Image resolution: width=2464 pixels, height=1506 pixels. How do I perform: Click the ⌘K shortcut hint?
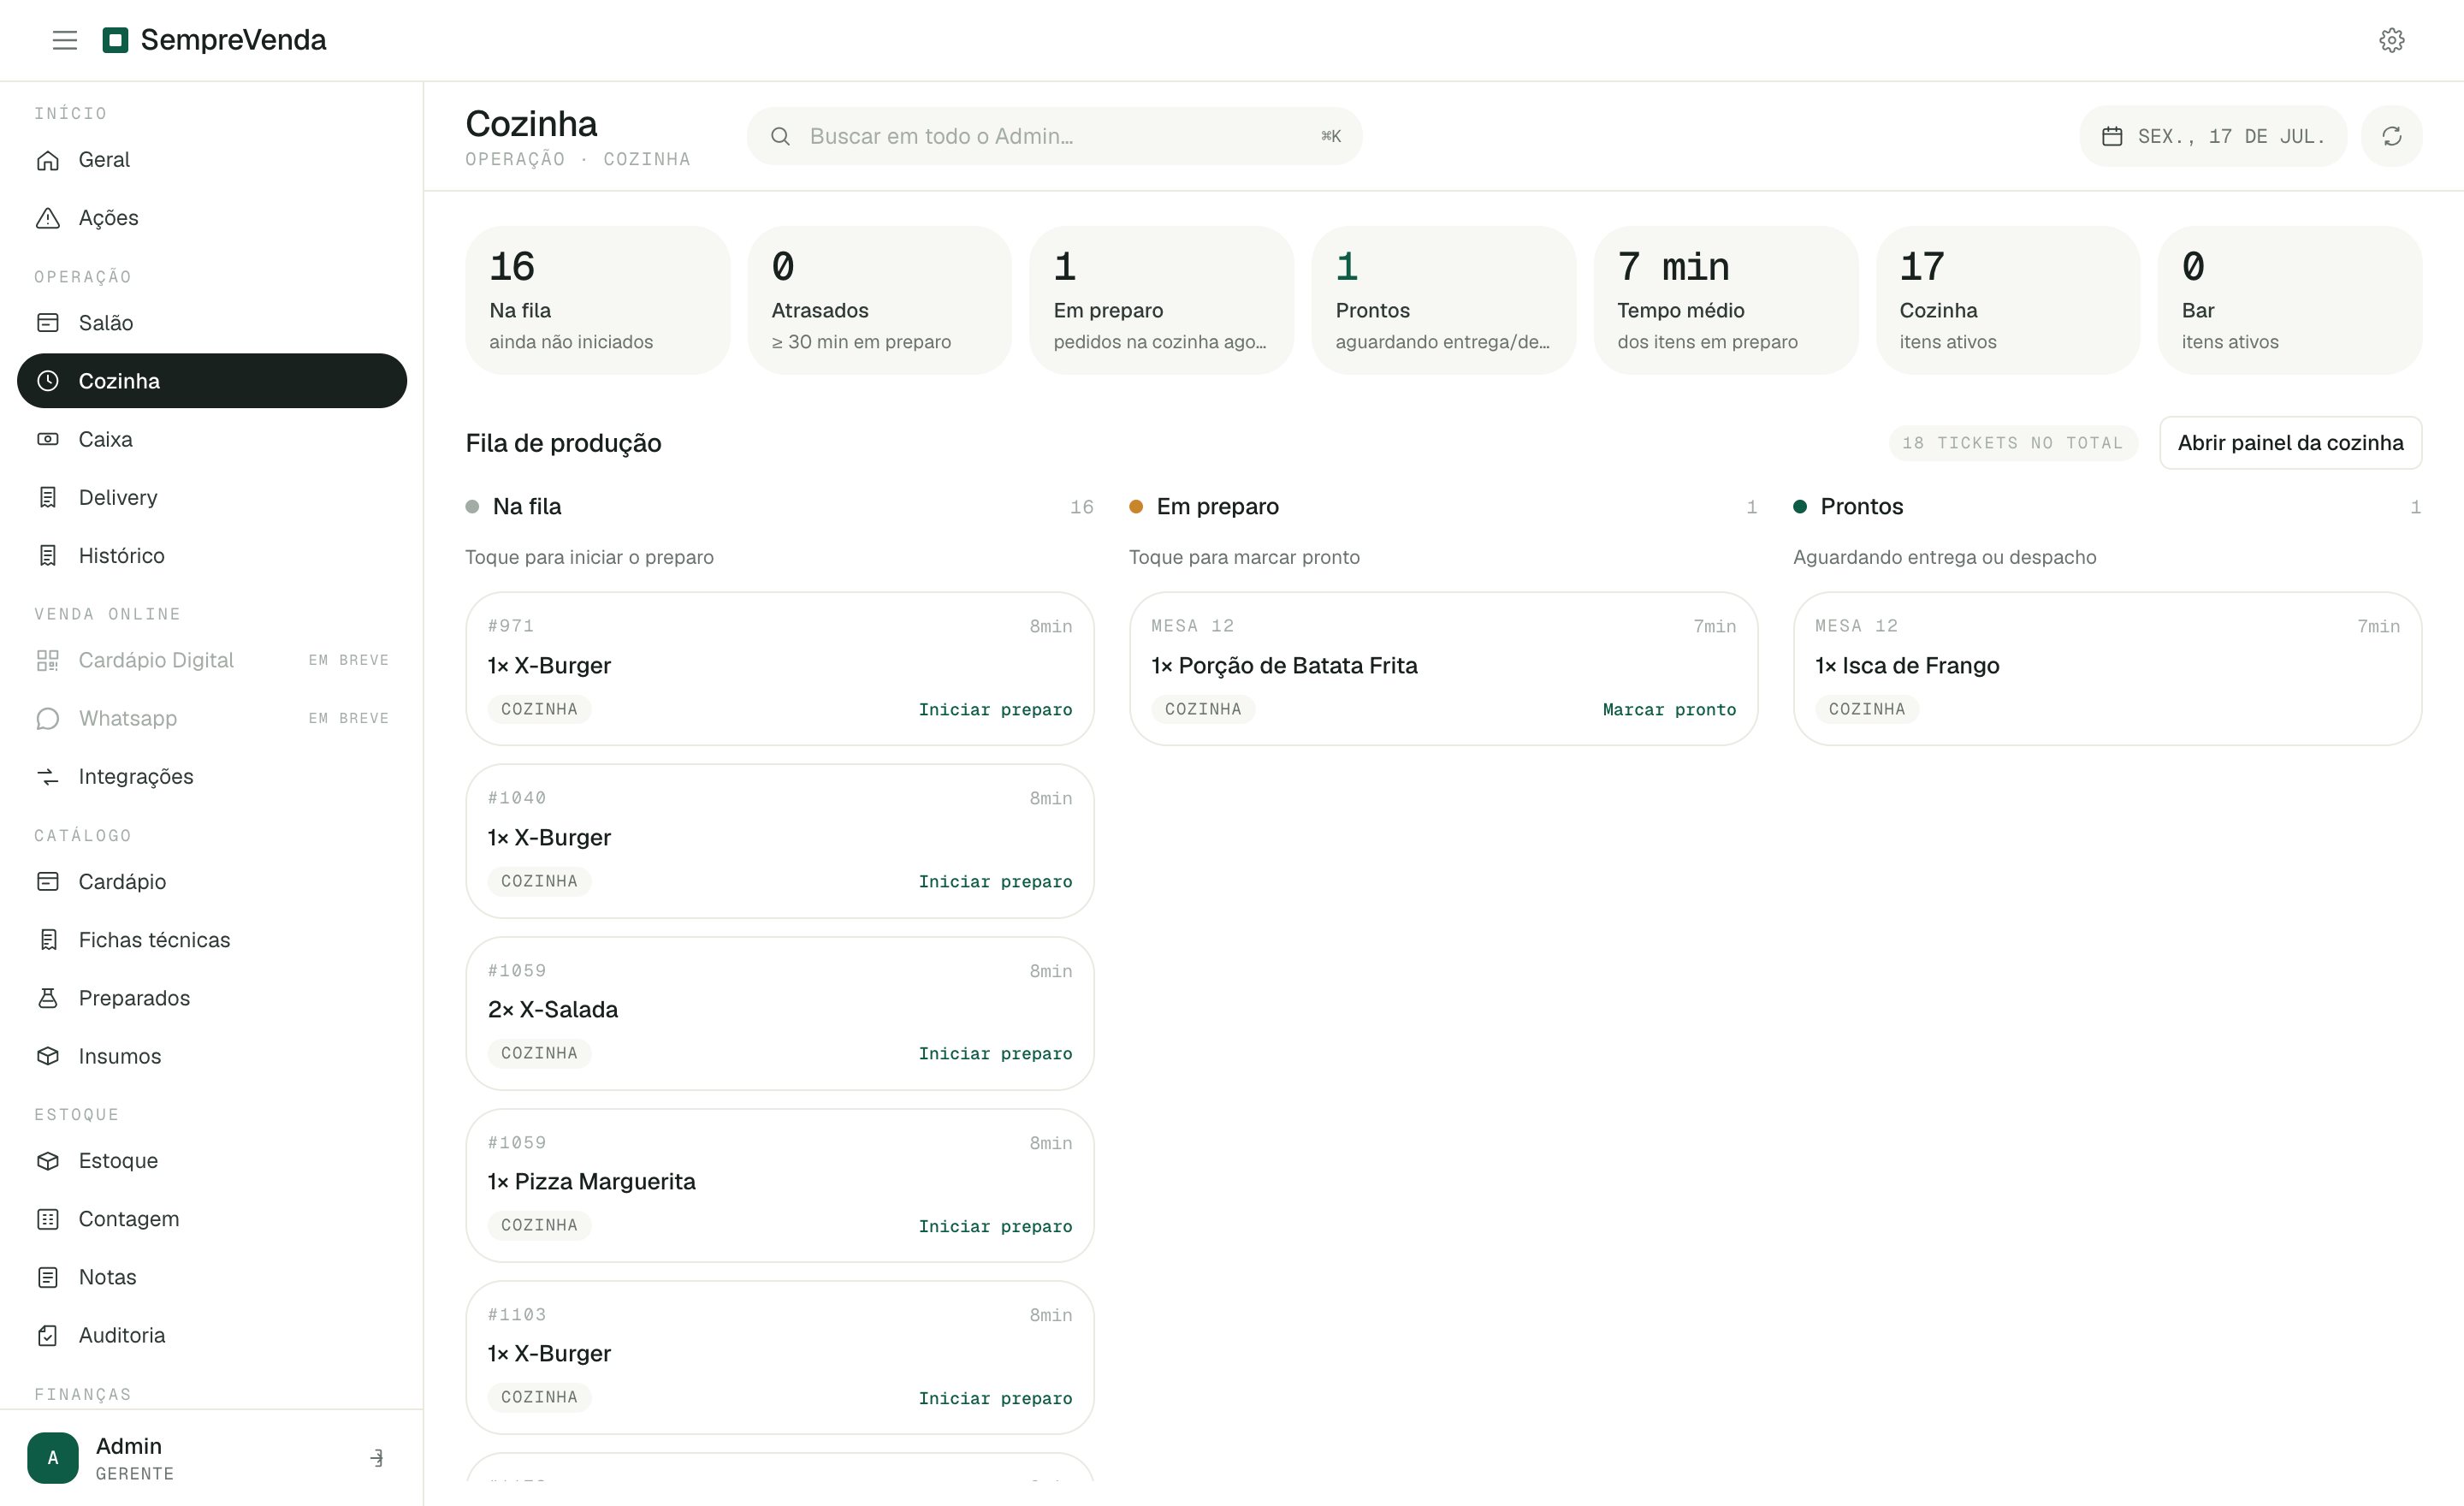(1330, 136)
